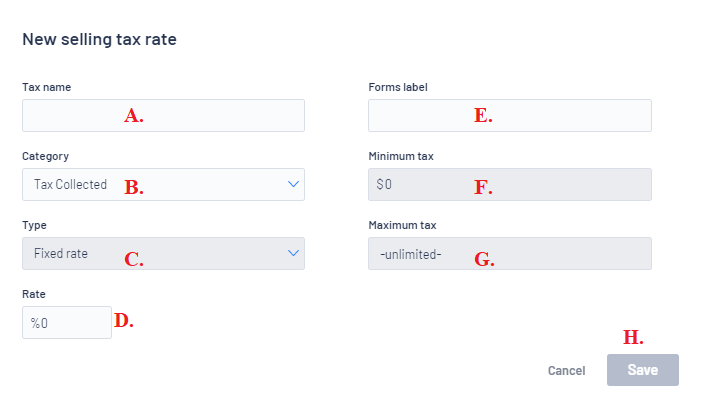Click the Forms label caption text
709x415 pixels.
click(x=398, y=87)
